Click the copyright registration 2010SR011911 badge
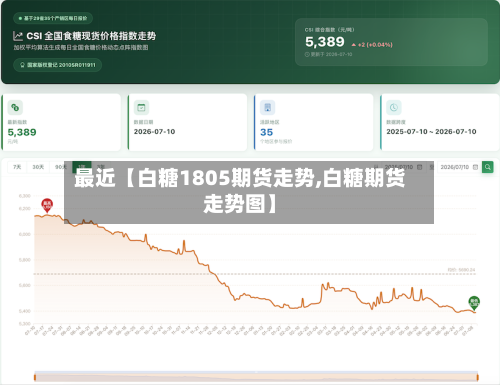Screen dimensions: 500x385 click(x=57, y=65)
